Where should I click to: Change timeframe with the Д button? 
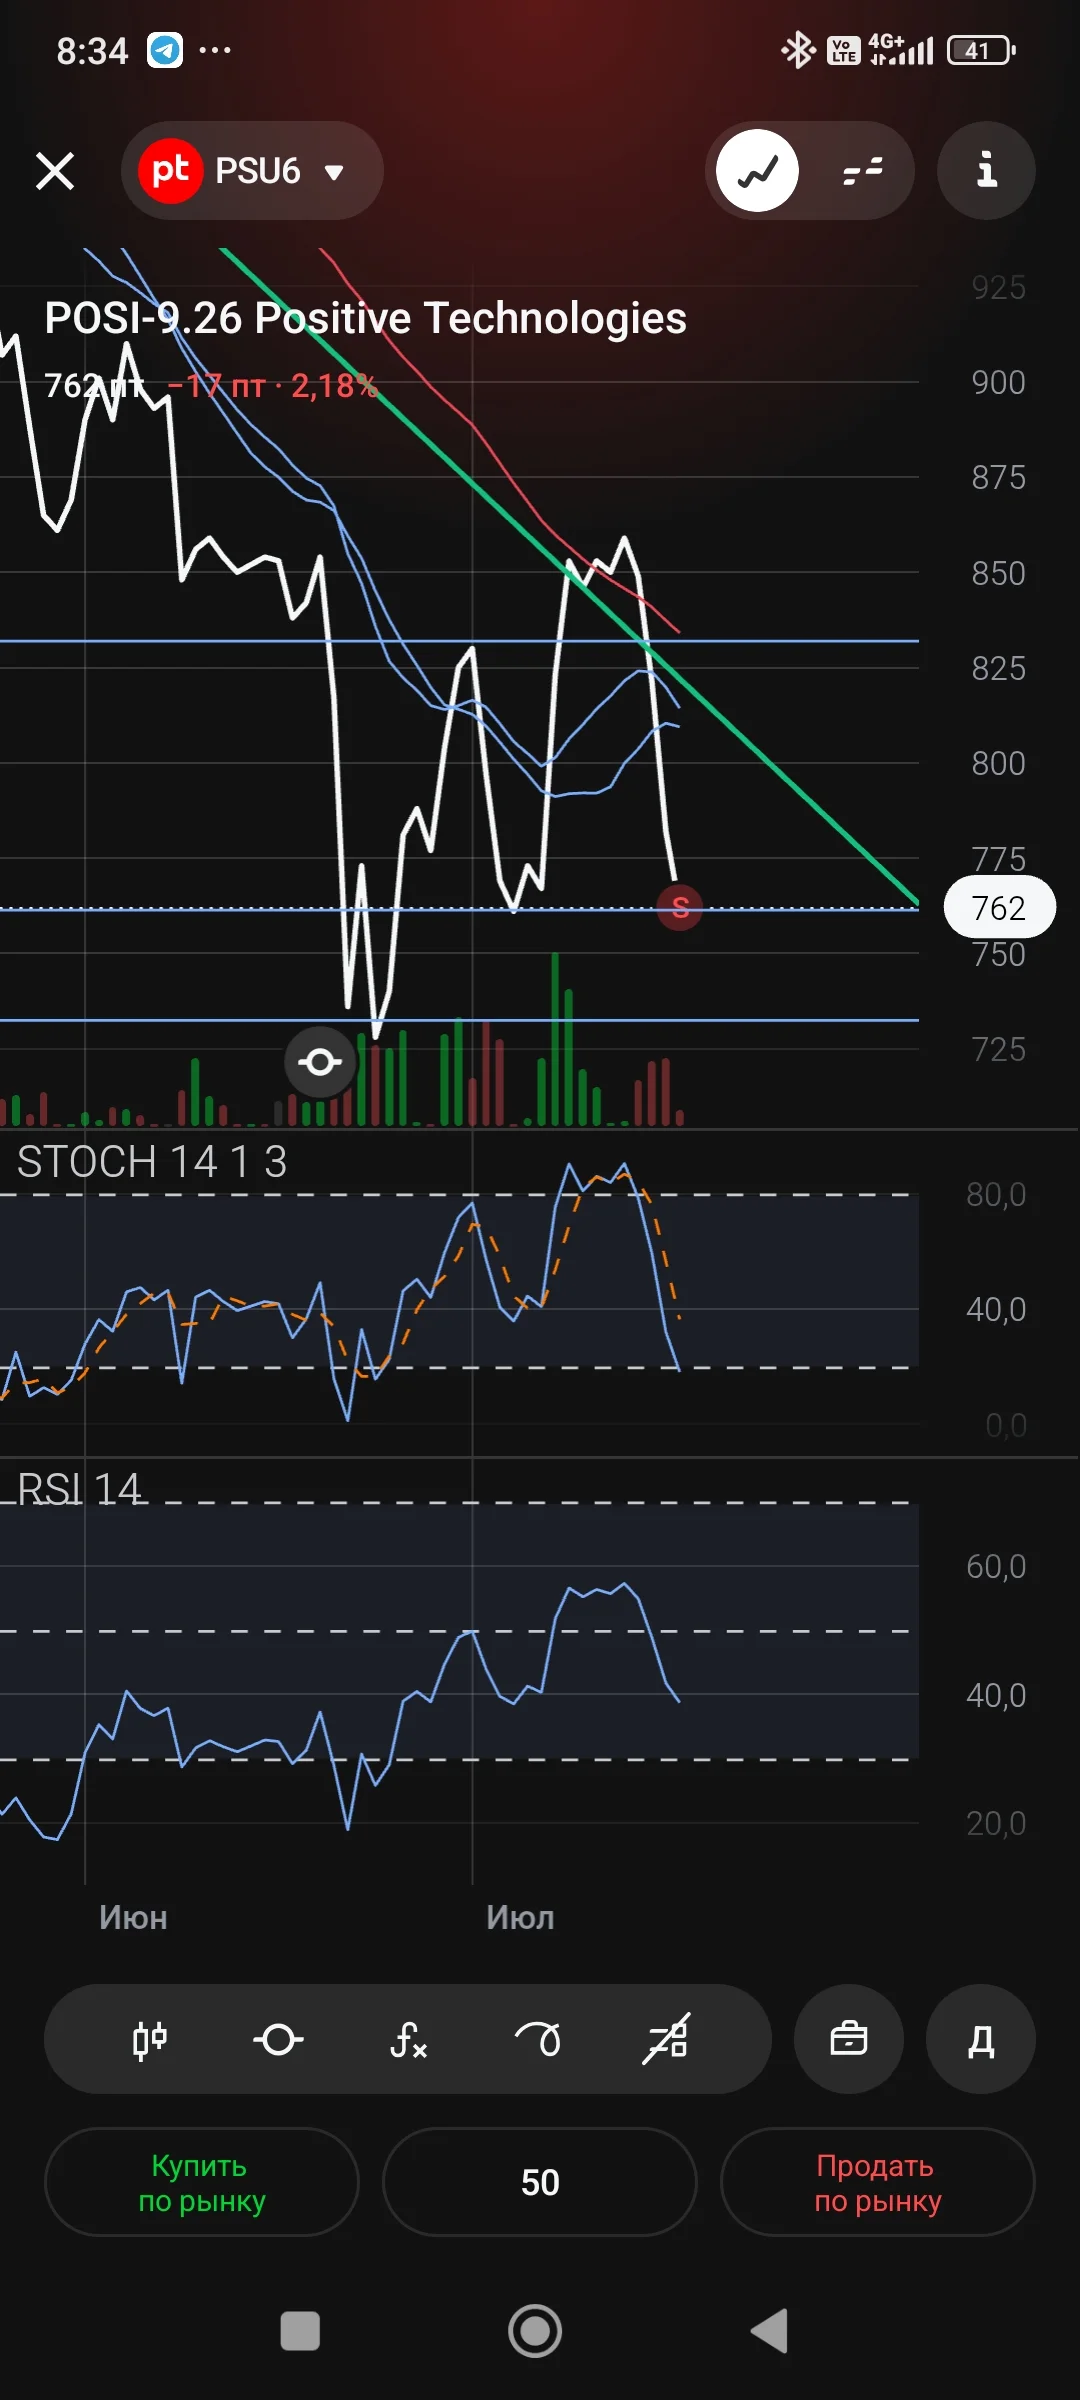pyautogui.click(x=981, y=2039)
